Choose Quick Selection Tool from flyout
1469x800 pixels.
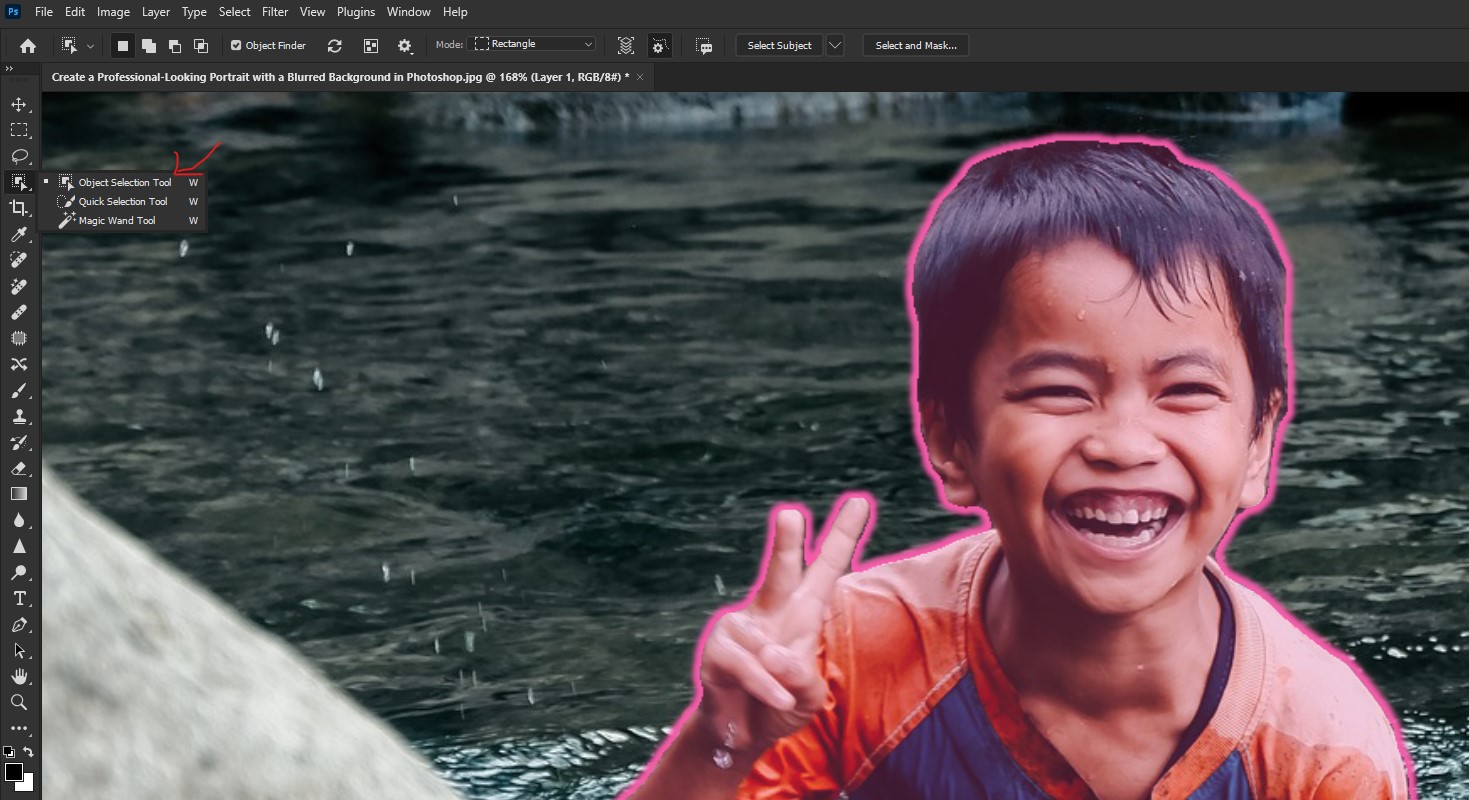[123, 201]
